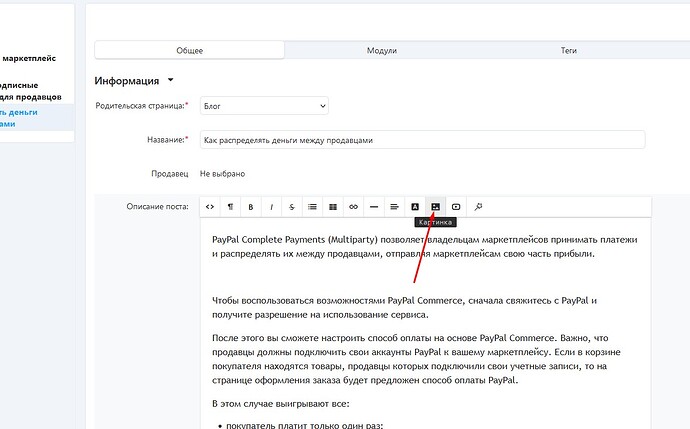Screen dimensions: 690x429
Task: Toggle HTML source code view
Action: click(x=210, y=207)
